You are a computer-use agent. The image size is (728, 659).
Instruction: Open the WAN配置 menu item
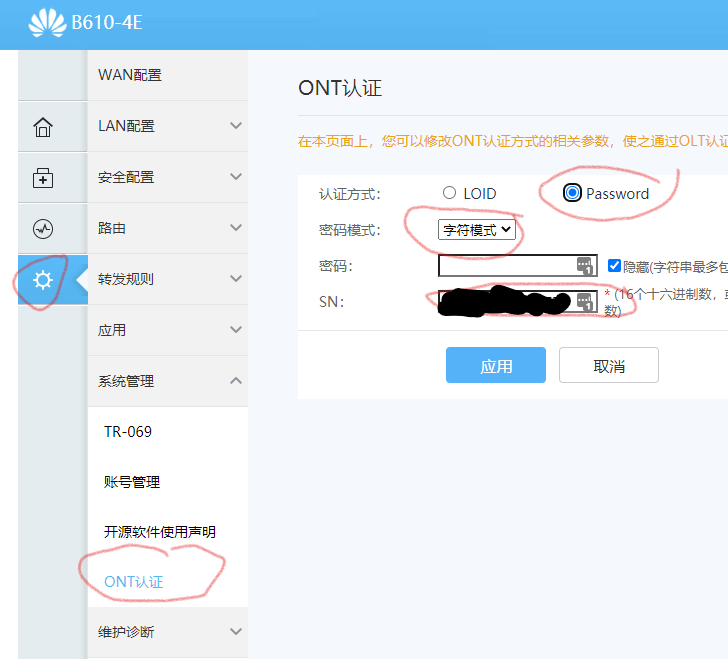pyautogui.click(x=130, y=75)
